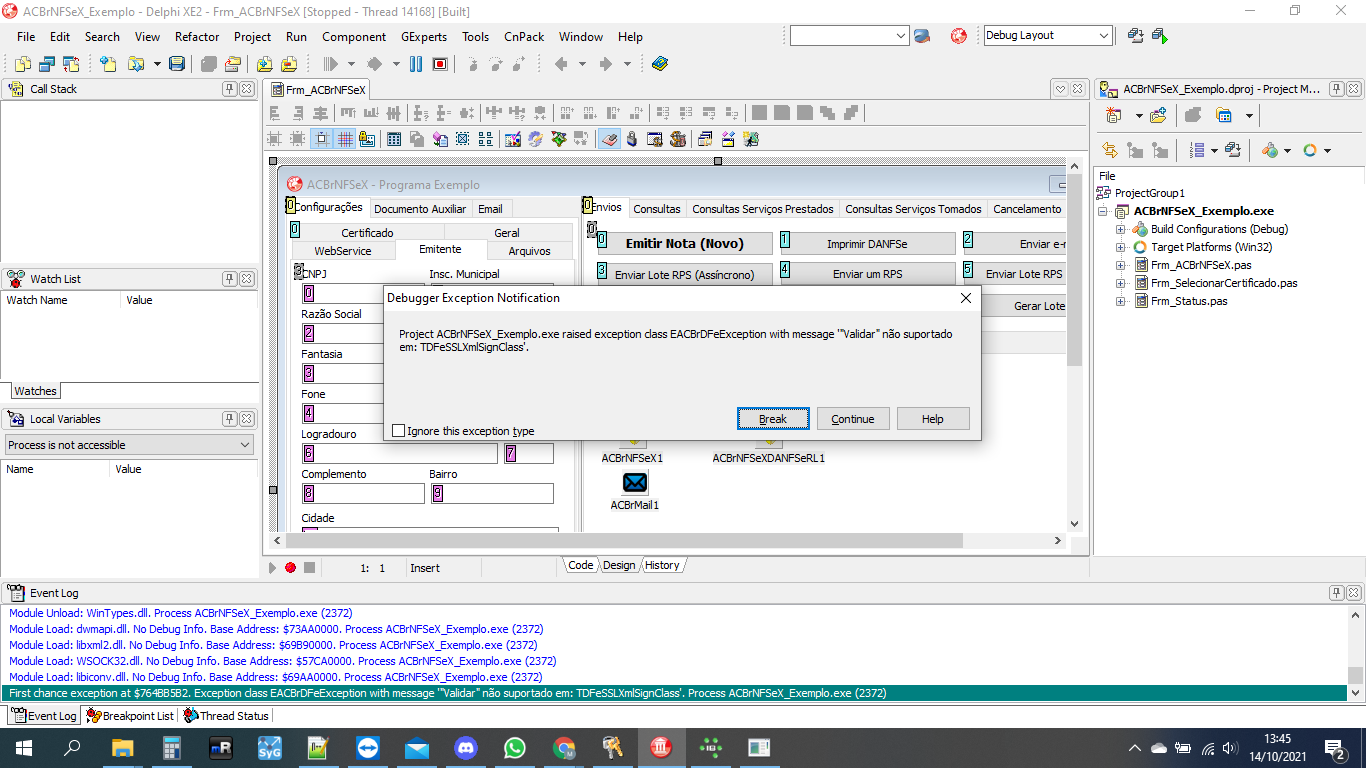Collapse ACBrNFSeX_Exemplo.exe project node
Viewport: 1366px width, 768px height.
tap(1103, 211)
